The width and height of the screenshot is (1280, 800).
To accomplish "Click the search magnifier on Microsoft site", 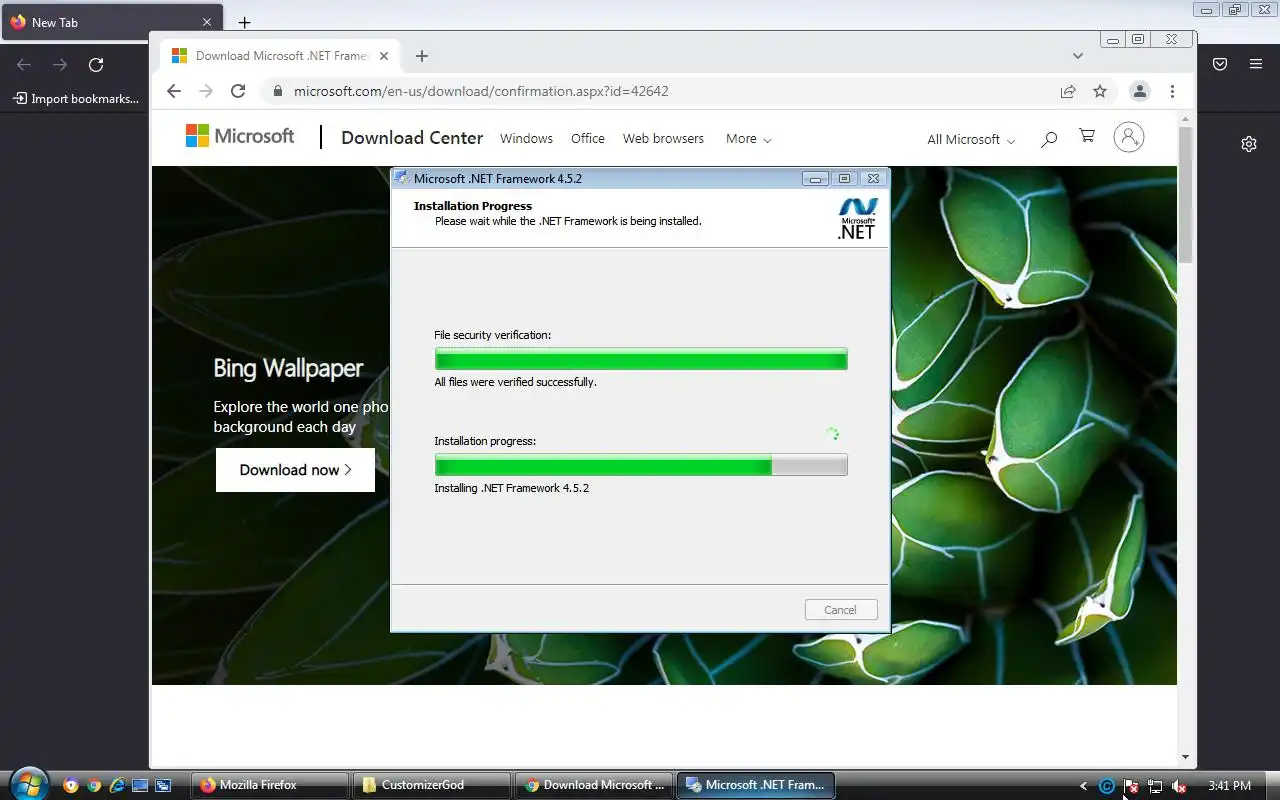I will [x=1048, y=139].
